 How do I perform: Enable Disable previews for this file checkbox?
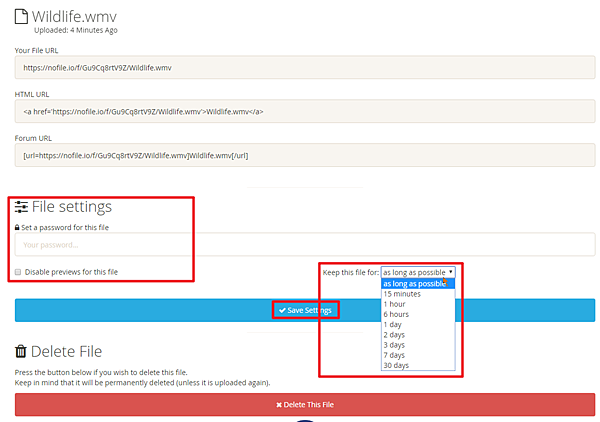18,272
